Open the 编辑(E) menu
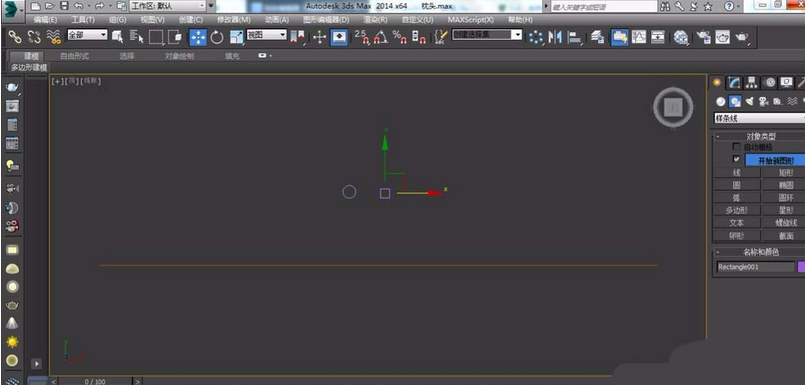805x385 pixels. point(45,20)
